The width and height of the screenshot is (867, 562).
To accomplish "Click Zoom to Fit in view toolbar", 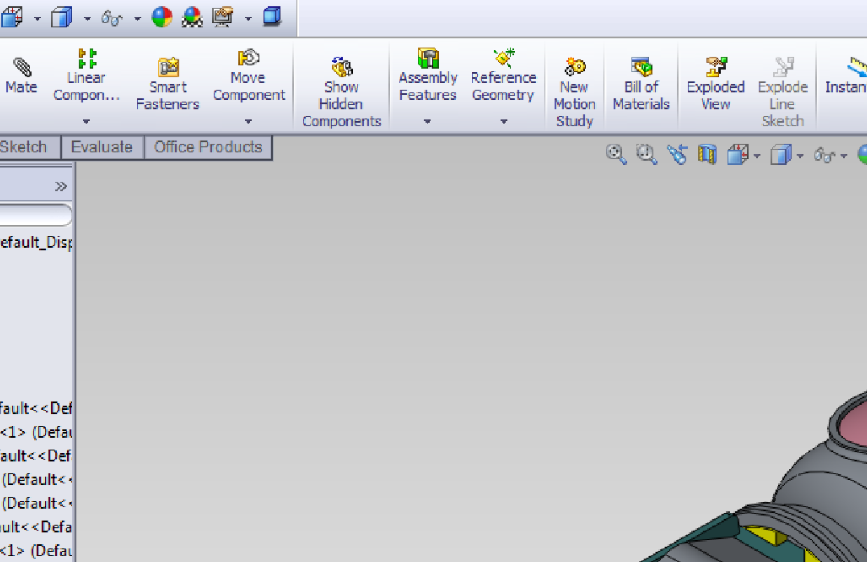I will click(x=616, y=154).
